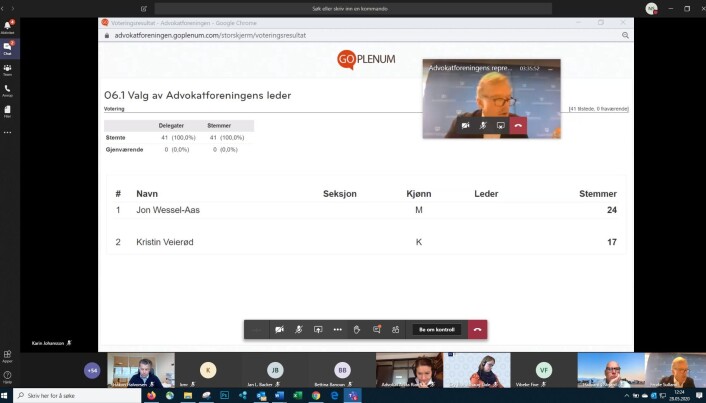Click the Navn column header
The height and width of the screenshot is (403, 706).
click(147, 194)
